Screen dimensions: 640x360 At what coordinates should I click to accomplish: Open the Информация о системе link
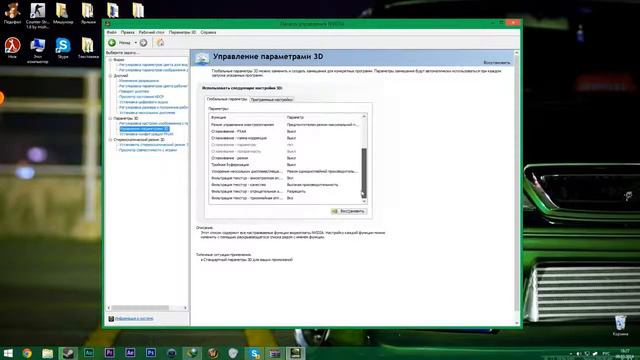coord(134,319)
